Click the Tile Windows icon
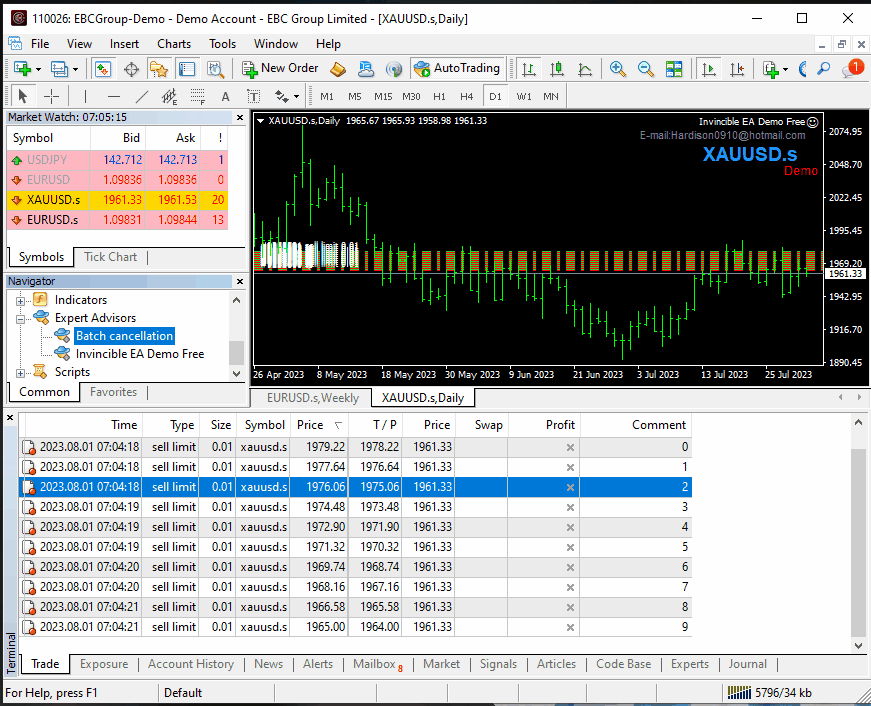Viewport: 871px width, 706px height. pos(674,69)
